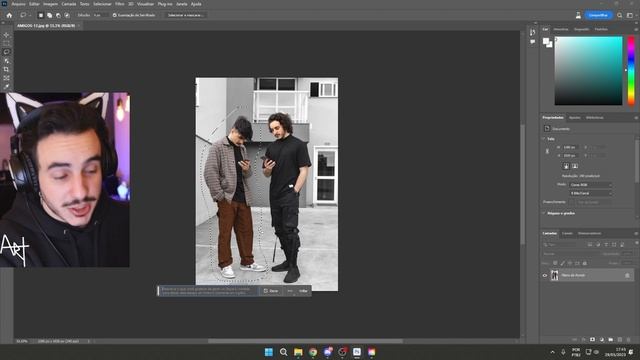Toggle smart object filter icon
The image size is (640, 360).
pyautogui.click(x=622, y=244)
